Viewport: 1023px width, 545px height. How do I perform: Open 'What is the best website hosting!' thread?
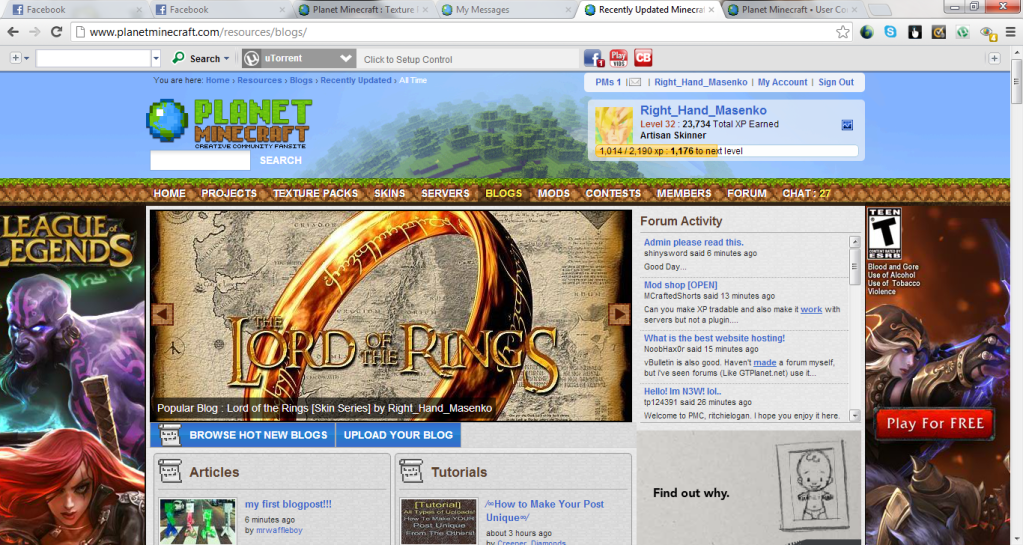(714, 338)
